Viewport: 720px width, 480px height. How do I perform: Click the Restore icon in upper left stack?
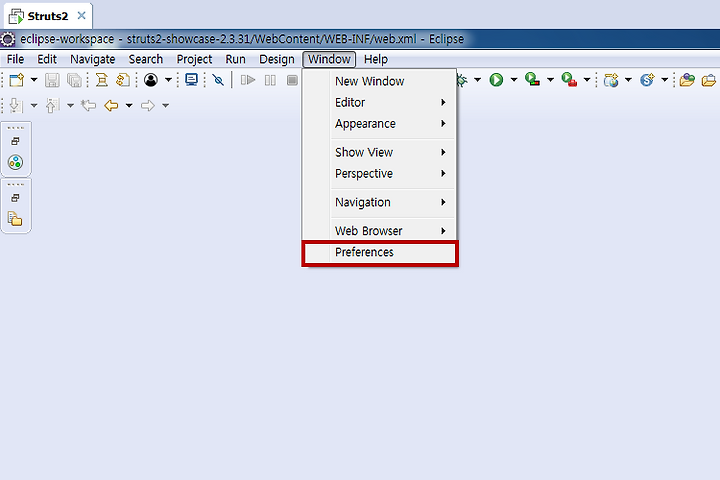pyautogui.click(x=15, y=141)
